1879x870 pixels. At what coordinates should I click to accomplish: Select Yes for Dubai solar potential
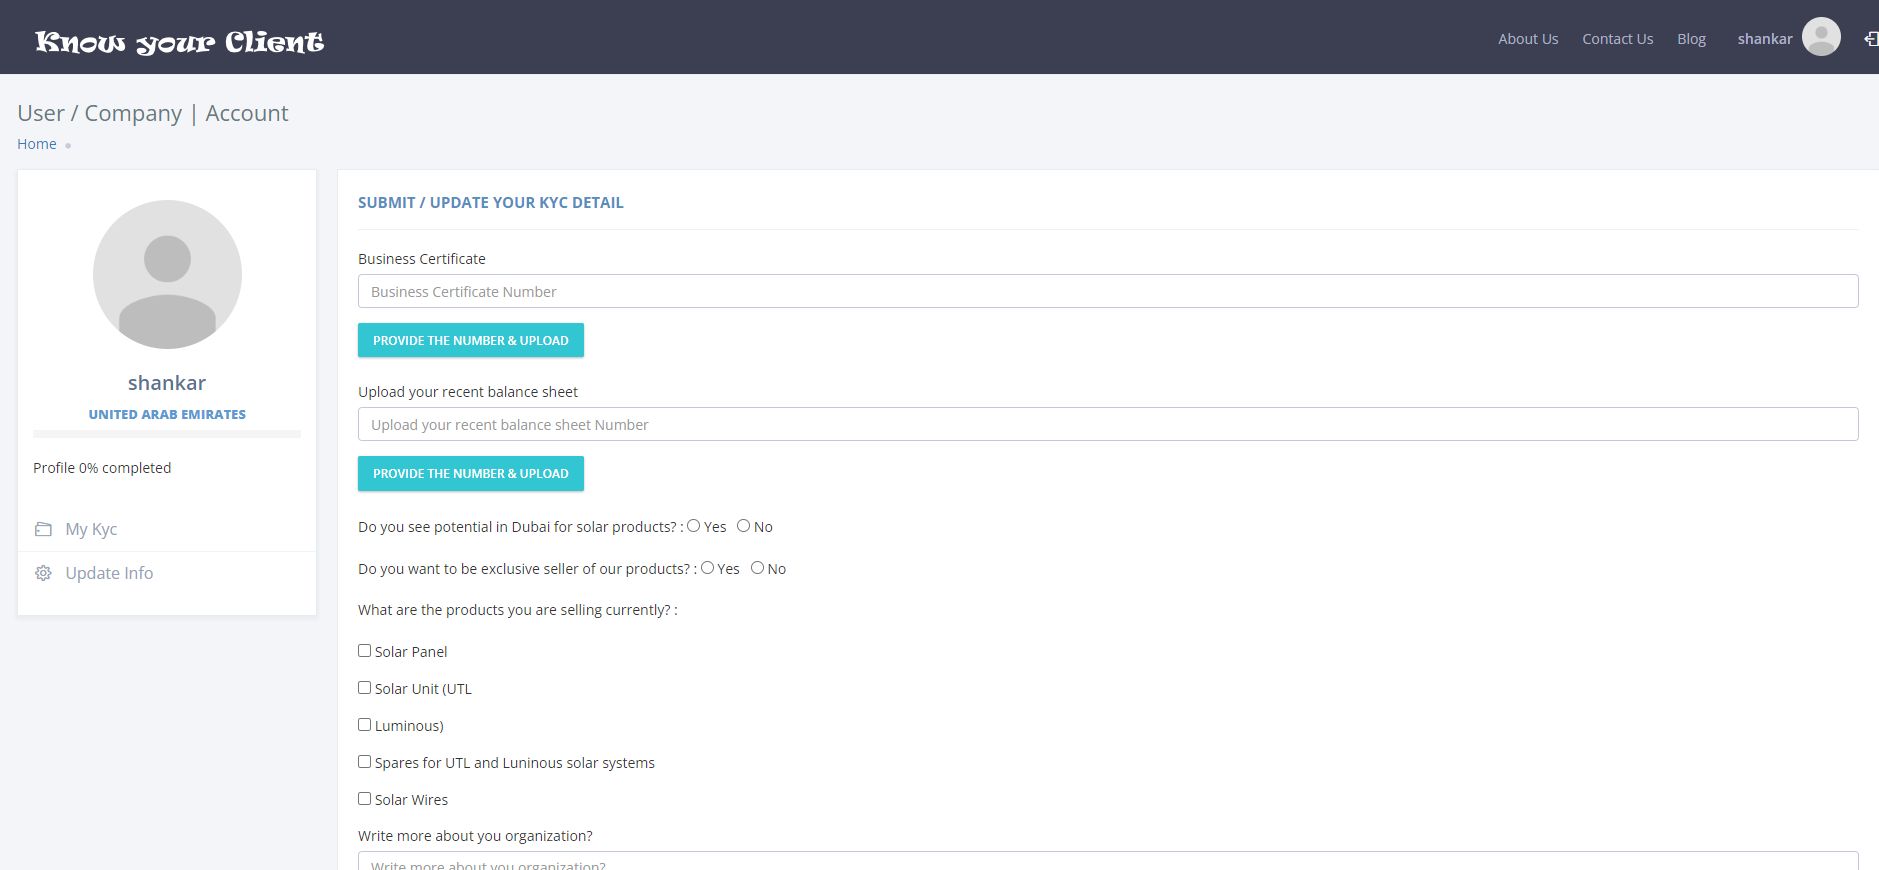(x=694, y=526)
